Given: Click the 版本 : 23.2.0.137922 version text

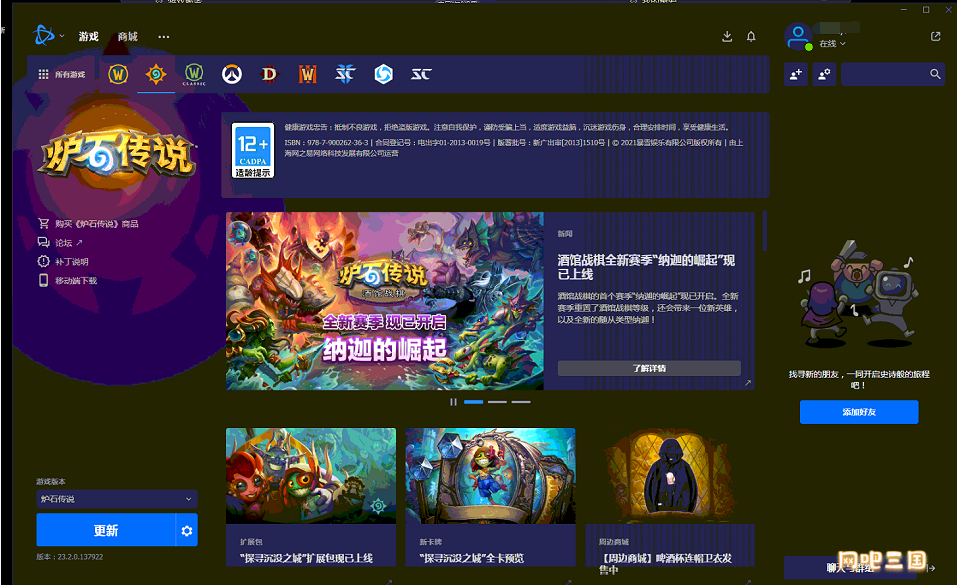Looking at the screenshot, I should 70,557.
